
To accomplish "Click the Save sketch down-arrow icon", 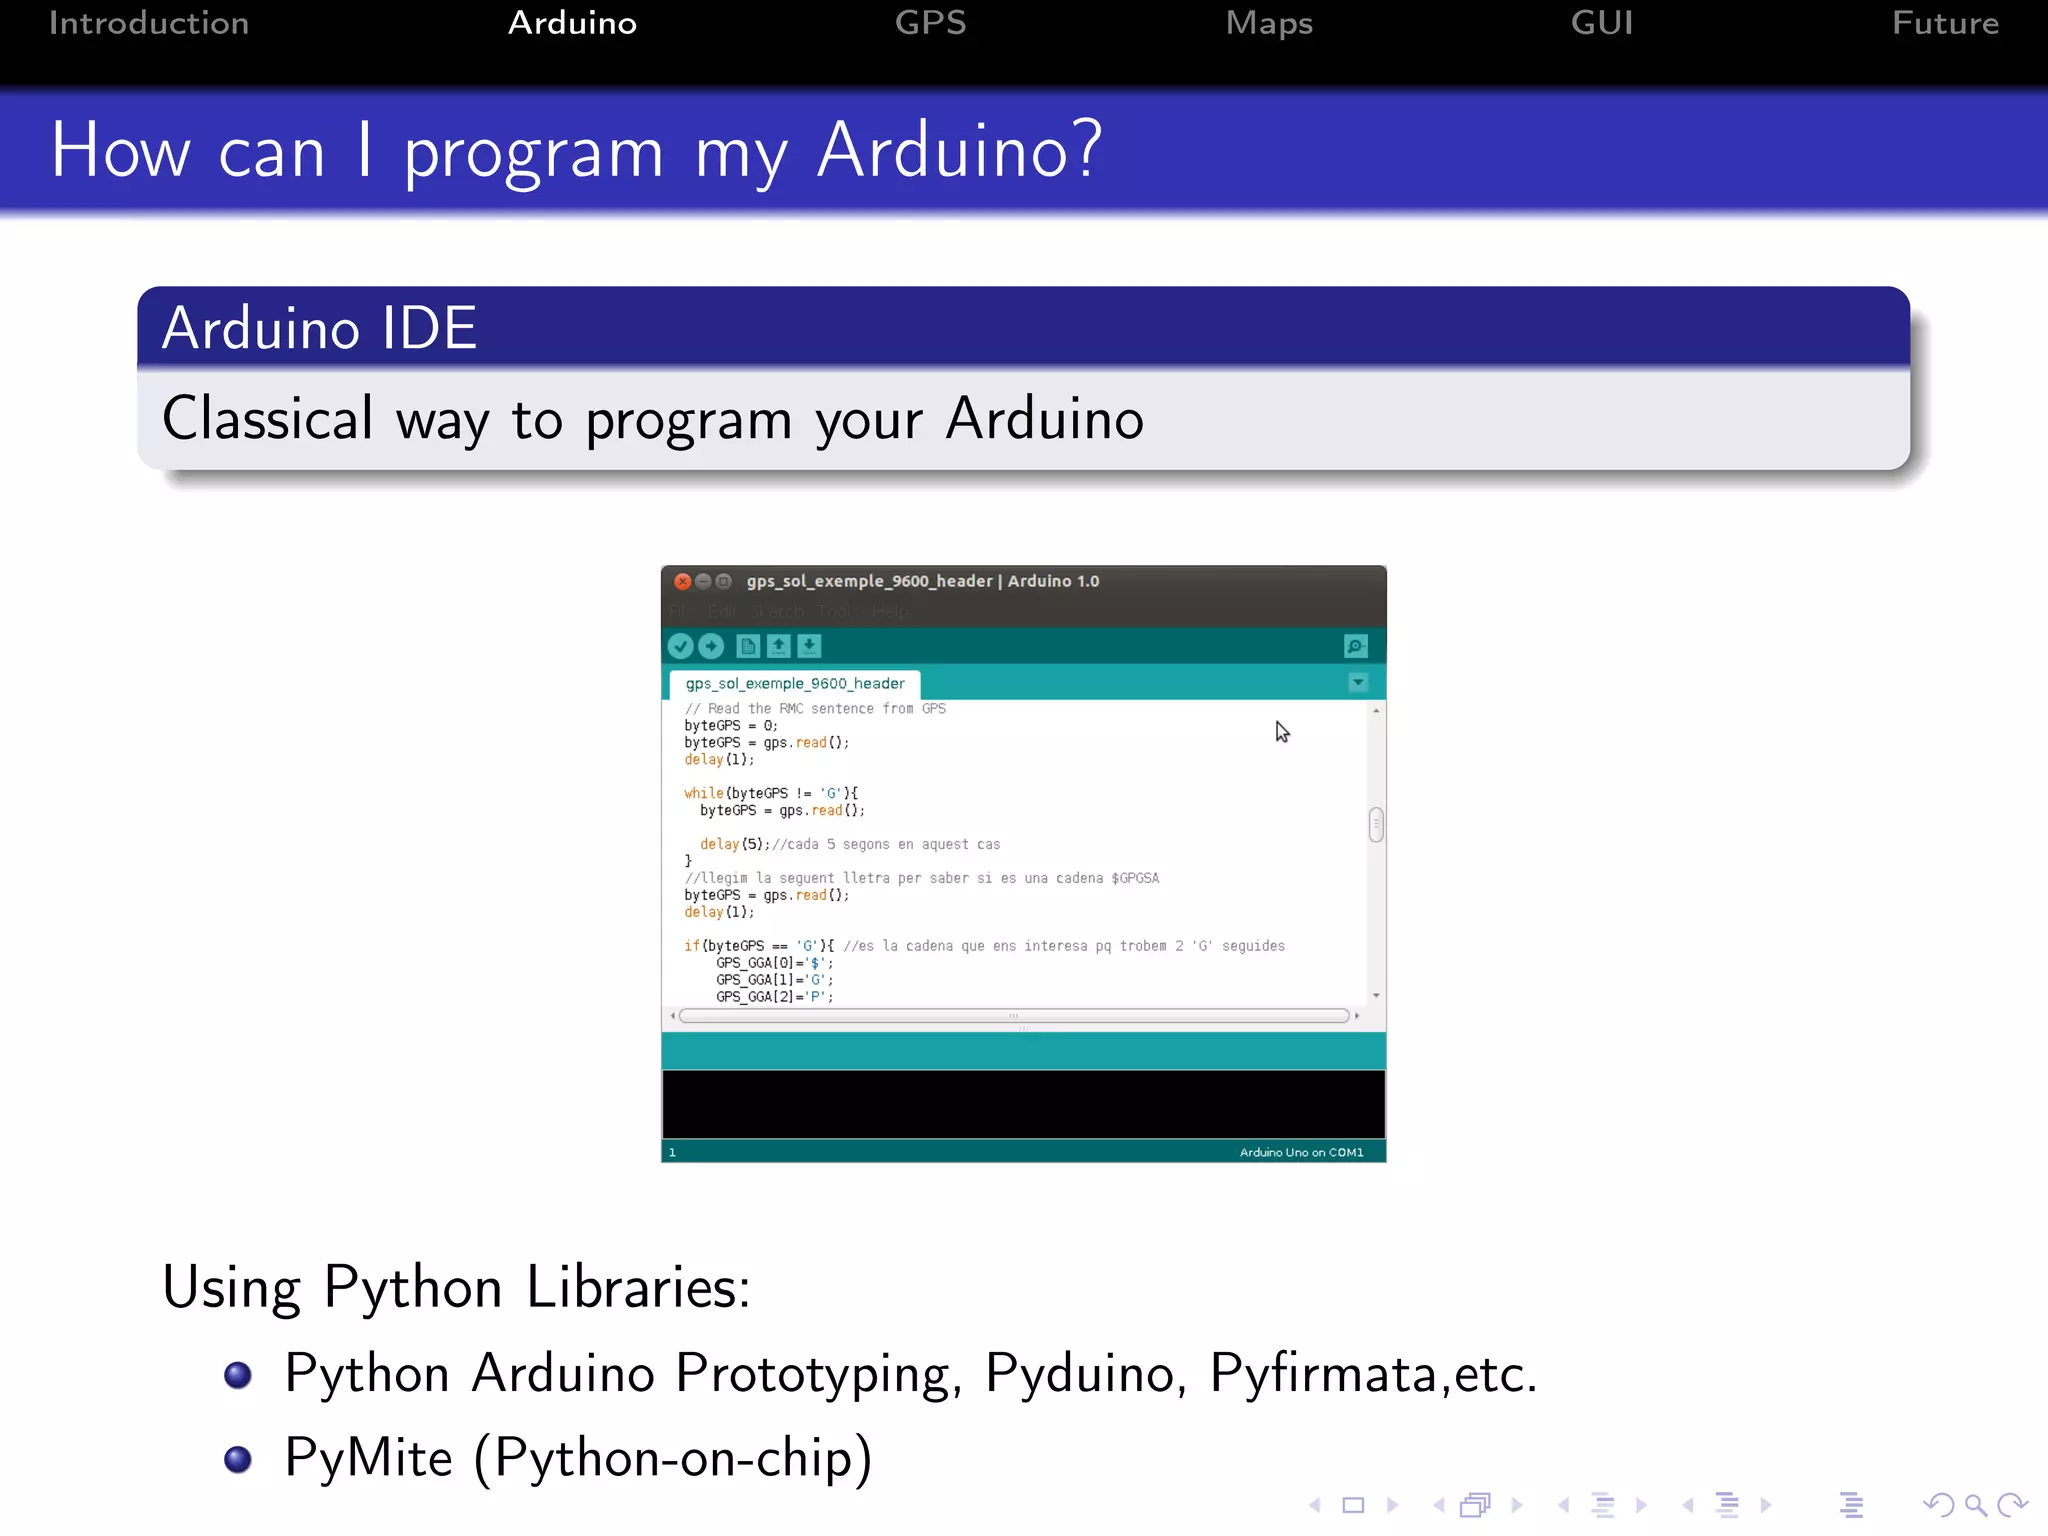I will pos(809,646).
